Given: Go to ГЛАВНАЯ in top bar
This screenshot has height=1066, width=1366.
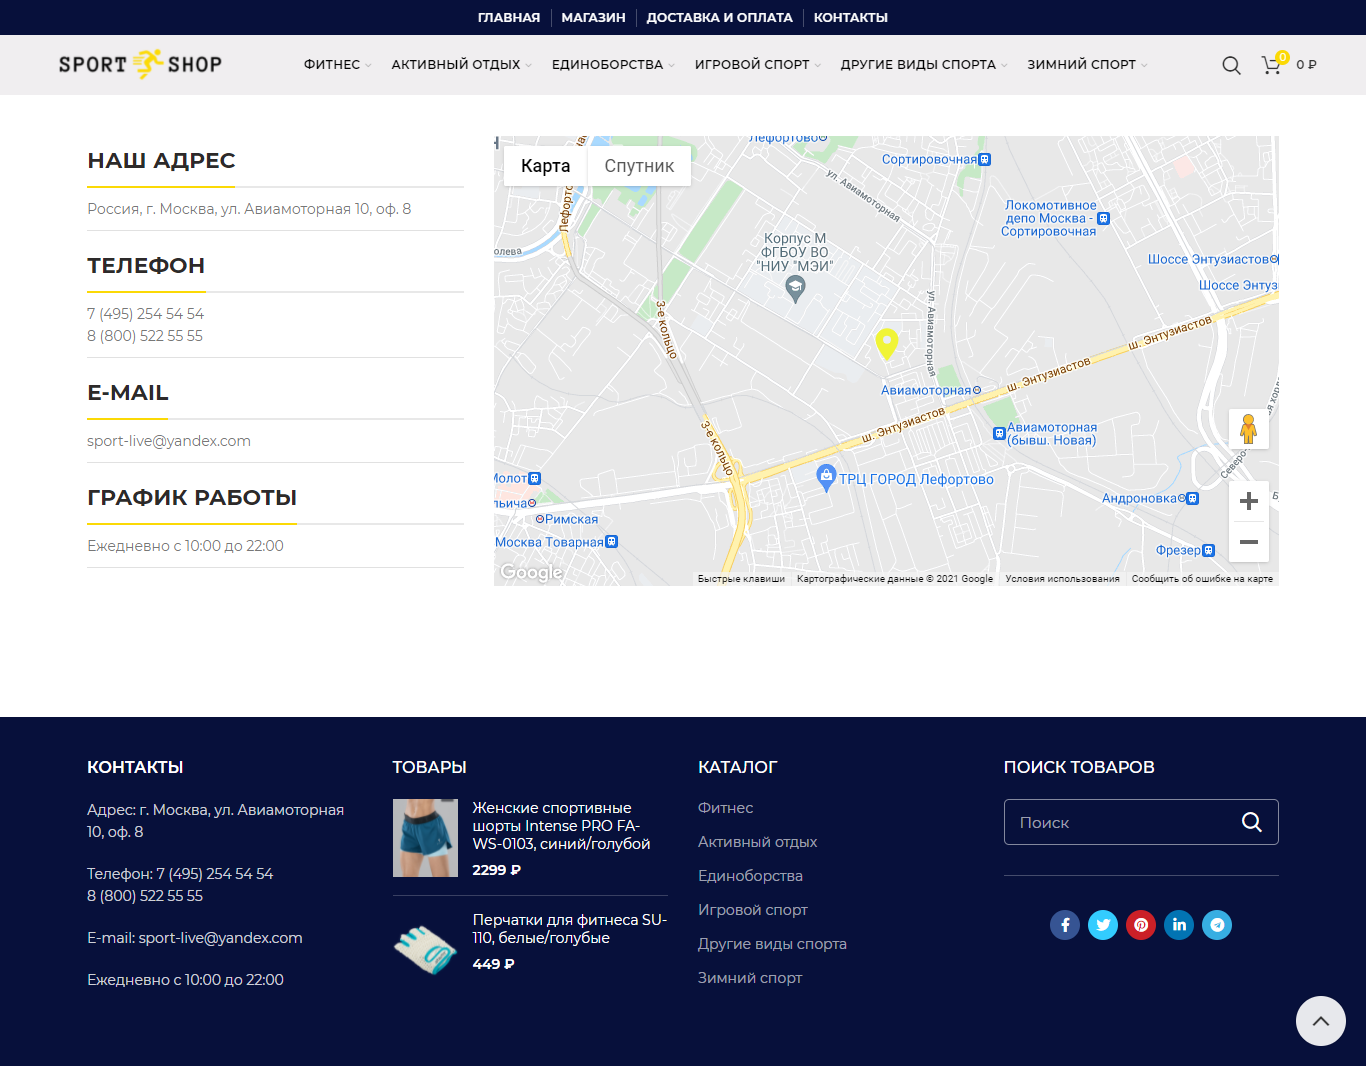Looking at the screenshot, I should point(509,17).
